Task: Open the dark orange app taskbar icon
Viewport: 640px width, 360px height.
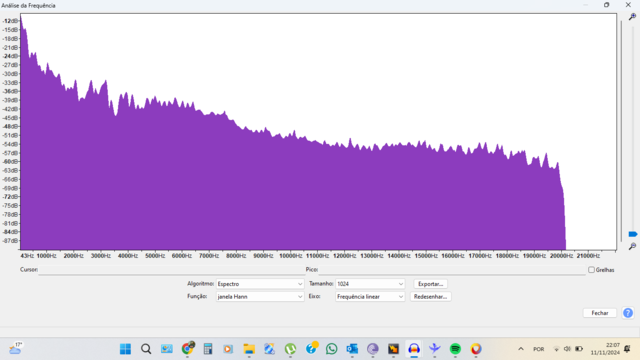Action: pyautogui.click(x=393, y=349)
